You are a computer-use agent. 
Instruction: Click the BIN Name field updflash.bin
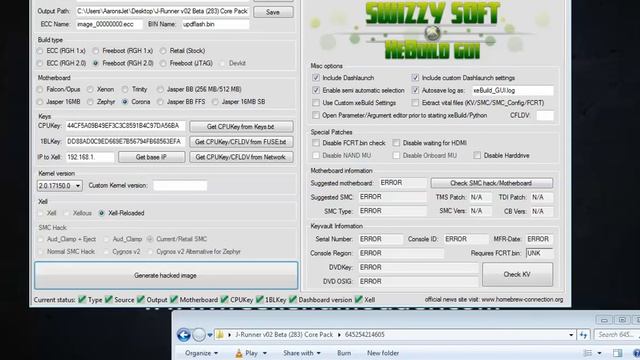pos(215,24)
